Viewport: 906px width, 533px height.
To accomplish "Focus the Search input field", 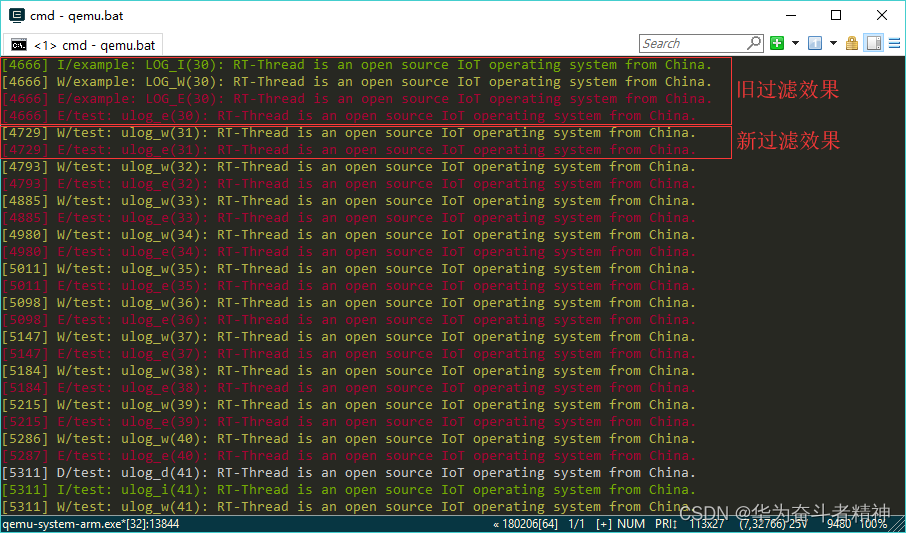I will (x=693, y=43).
